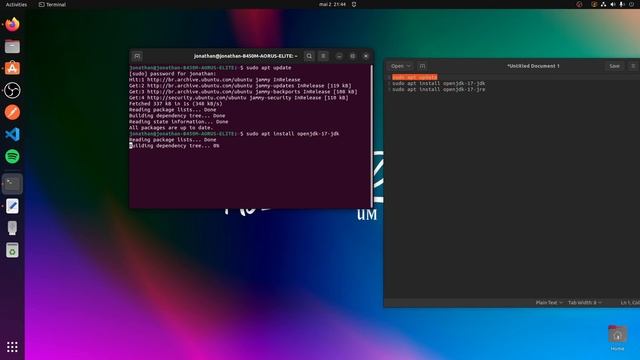Click the Save button in Text Editor
The image size is (640, 360).
[614, 66]
